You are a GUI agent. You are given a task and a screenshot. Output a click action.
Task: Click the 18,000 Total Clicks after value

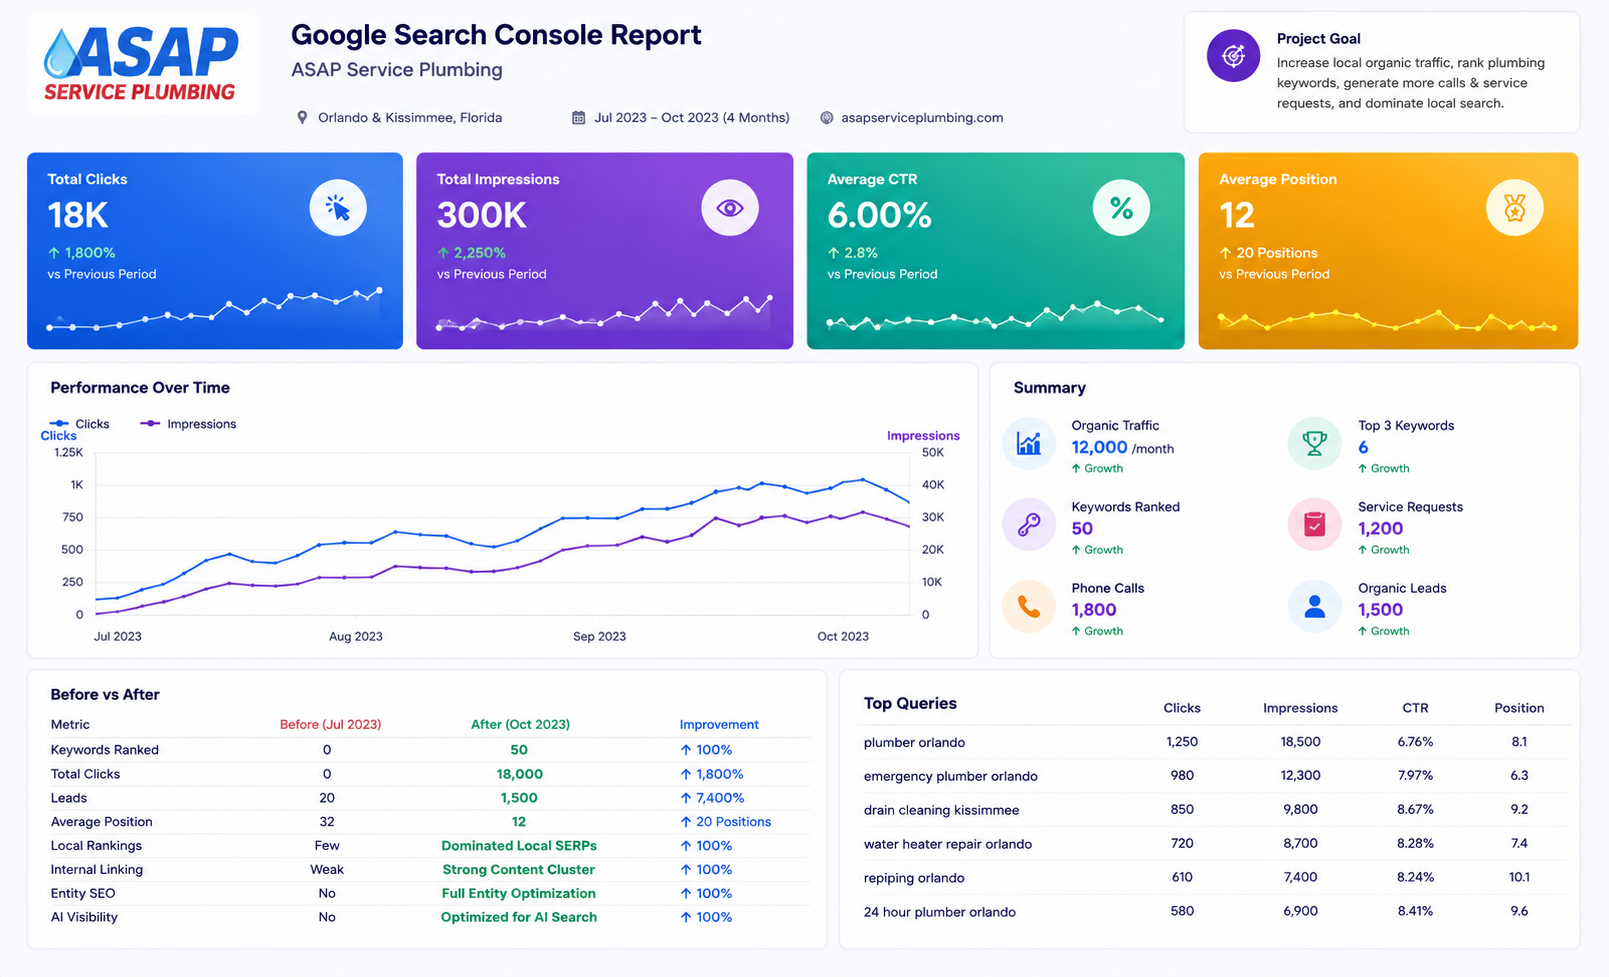tap(520, 774)
